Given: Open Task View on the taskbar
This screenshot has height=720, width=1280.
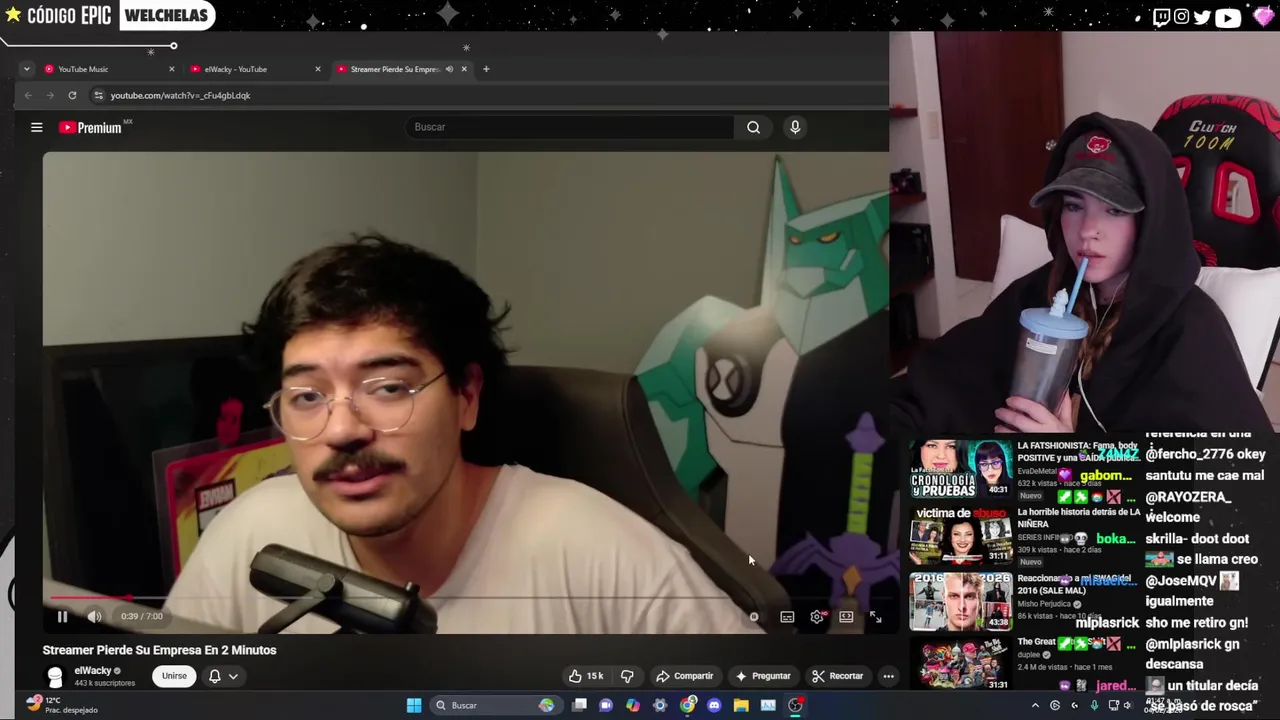Looking at the screenshot, I should point(579,705).
